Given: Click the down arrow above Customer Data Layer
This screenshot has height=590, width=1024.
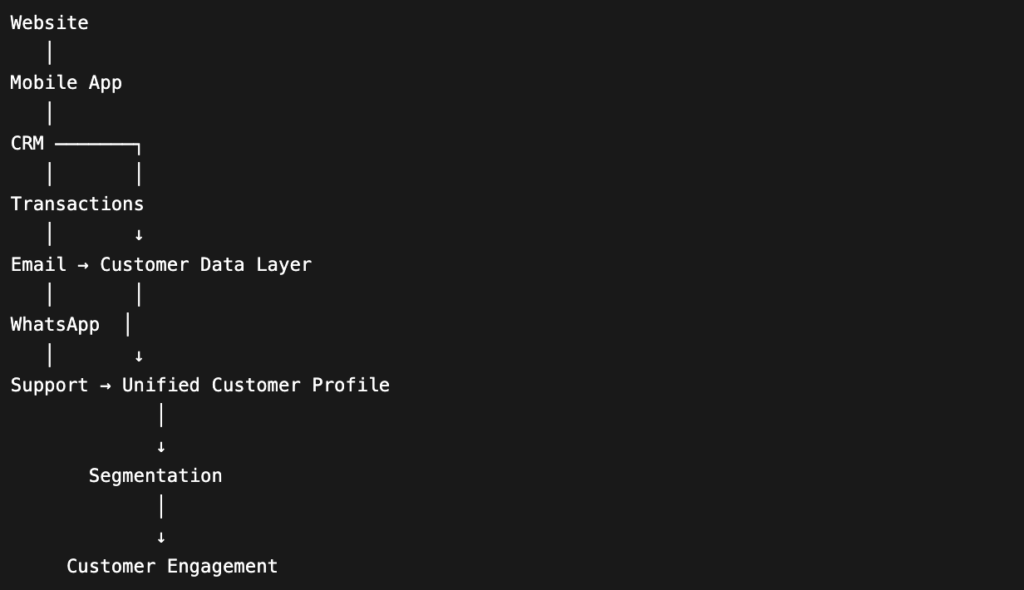Looking at the screenshot, I should coord(139,235).
